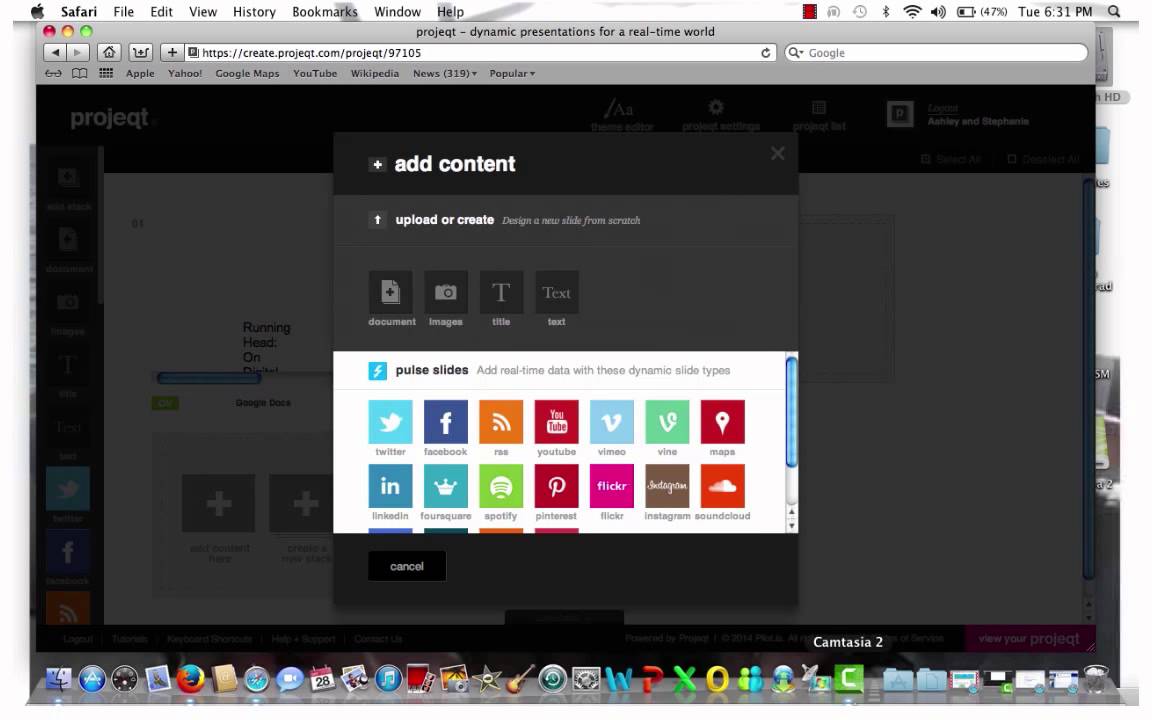
Task: Click the Google search field
Action: click(937, 53)
